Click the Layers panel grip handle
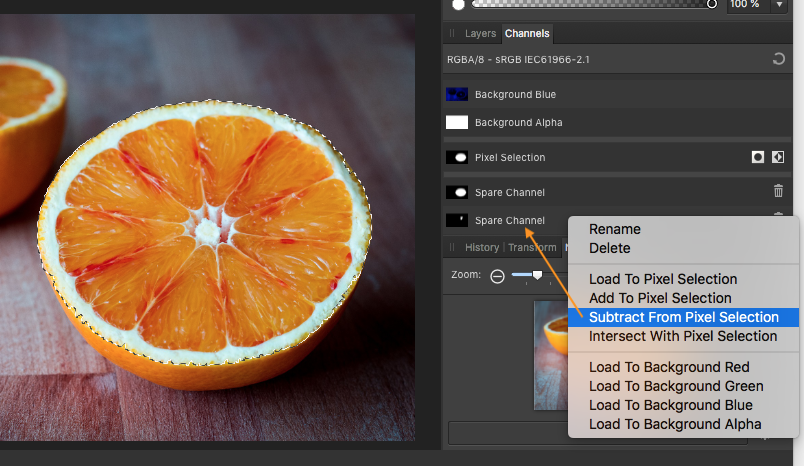 (x=452, y=33)
